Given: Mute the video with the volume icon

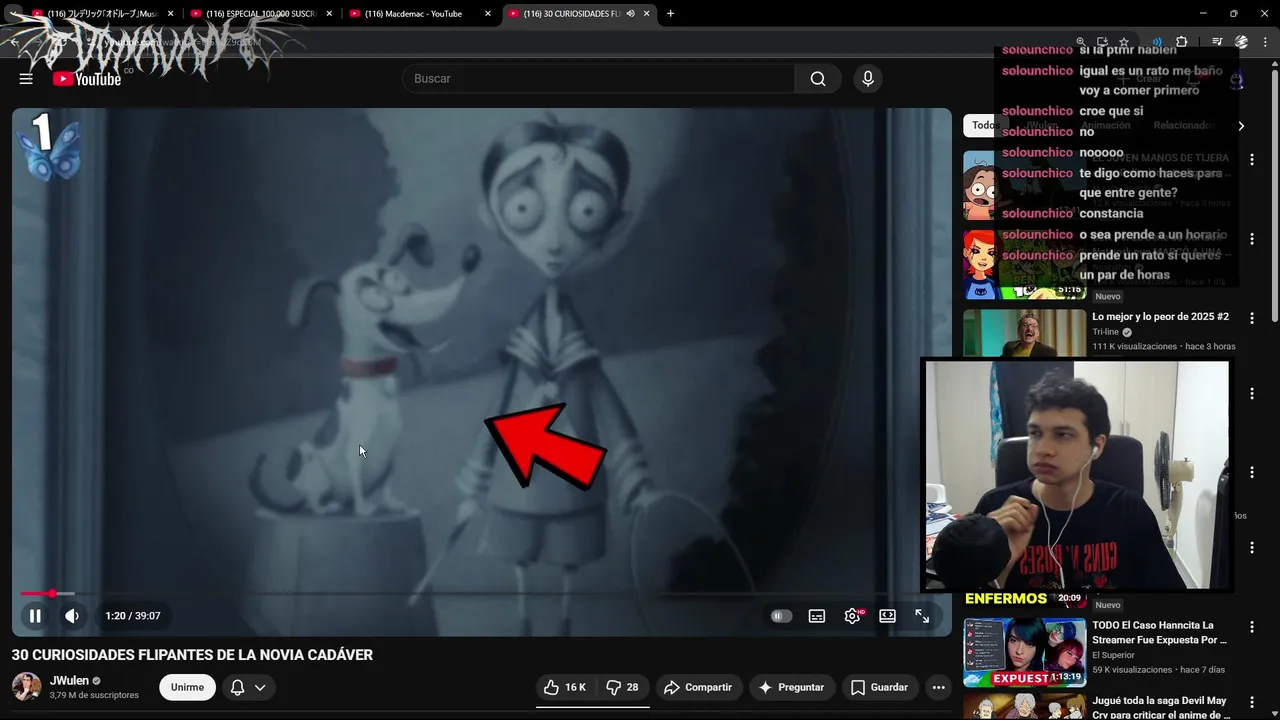Looking at the screenshot, I should pyautogui.click(x=72, y=616).
